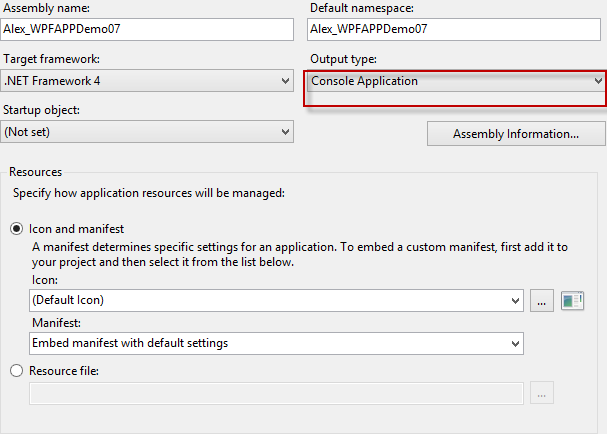Click the Assembly Information button
607x434 pixels.
coord(516,134)
